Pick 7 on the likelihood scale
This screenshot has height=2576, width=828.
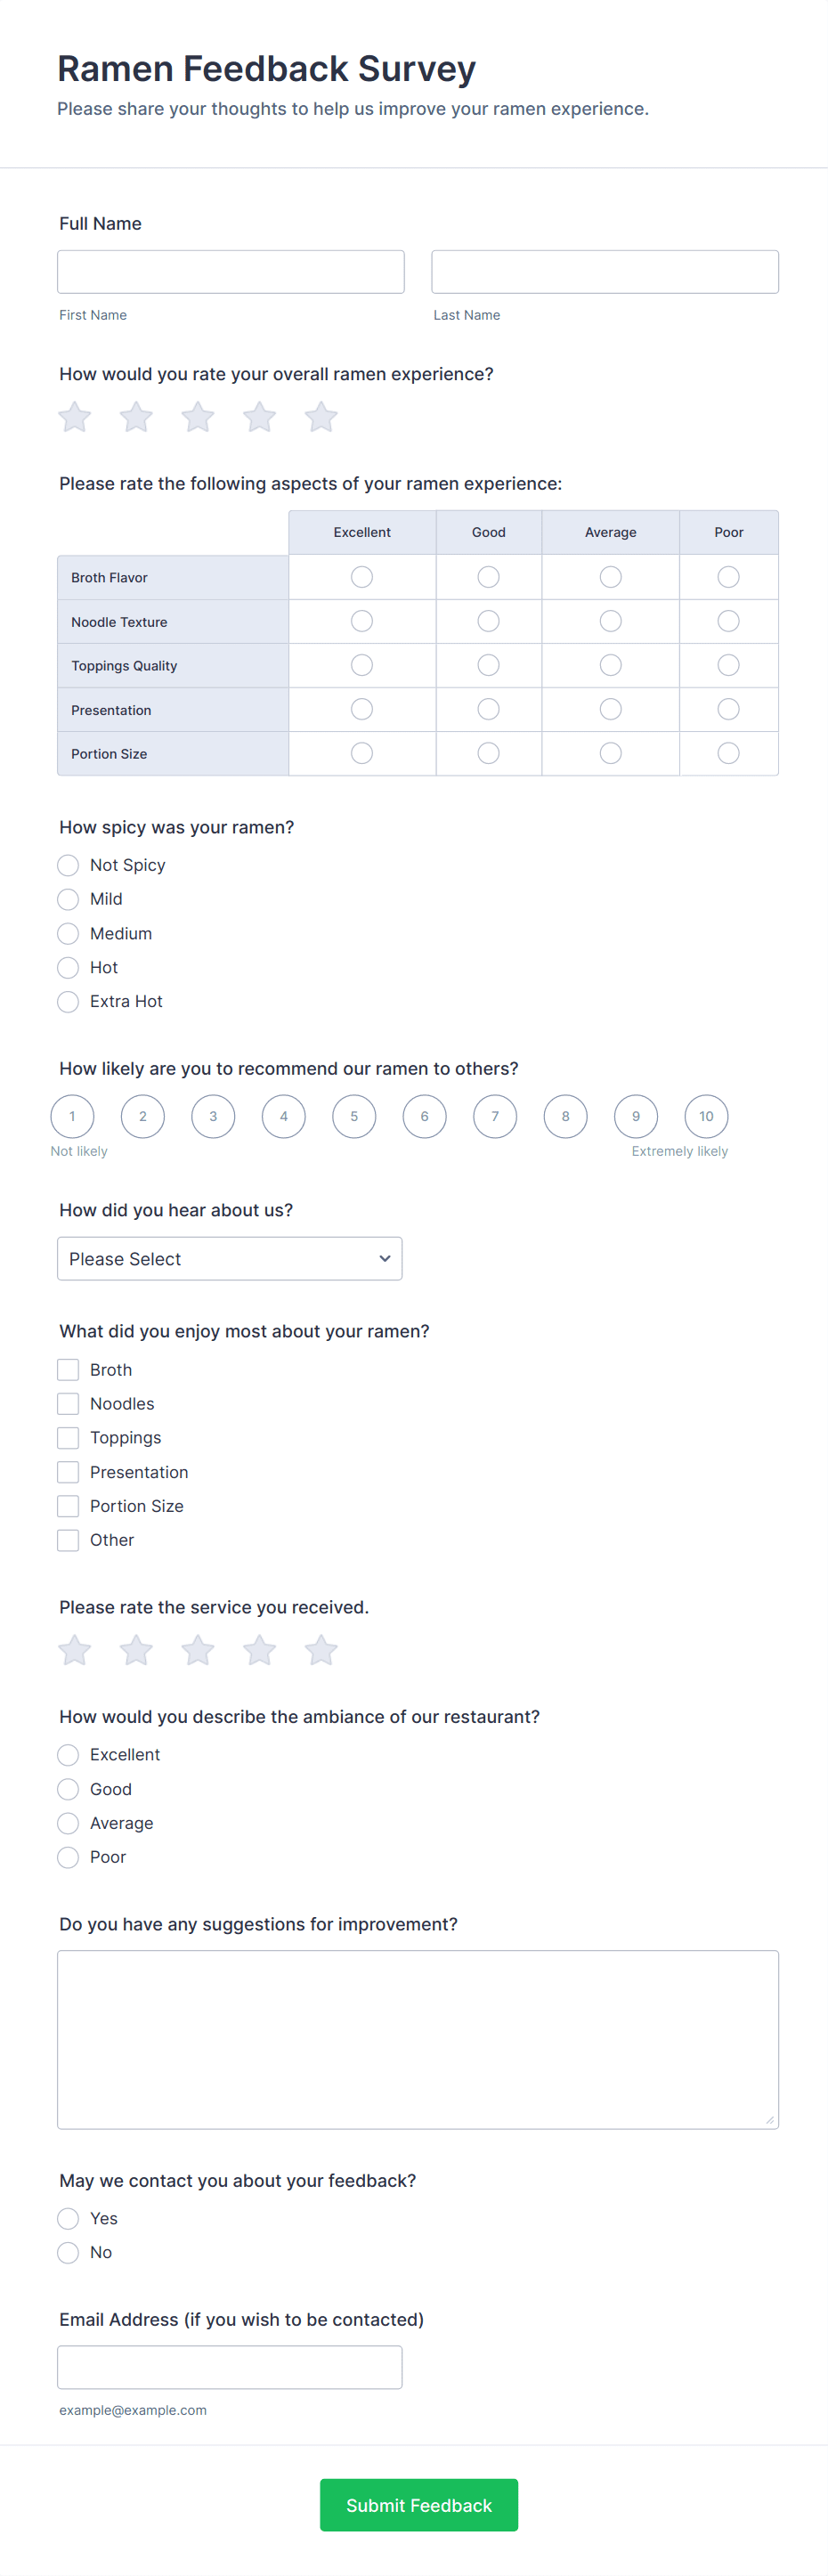click(x=495, y=1117)
